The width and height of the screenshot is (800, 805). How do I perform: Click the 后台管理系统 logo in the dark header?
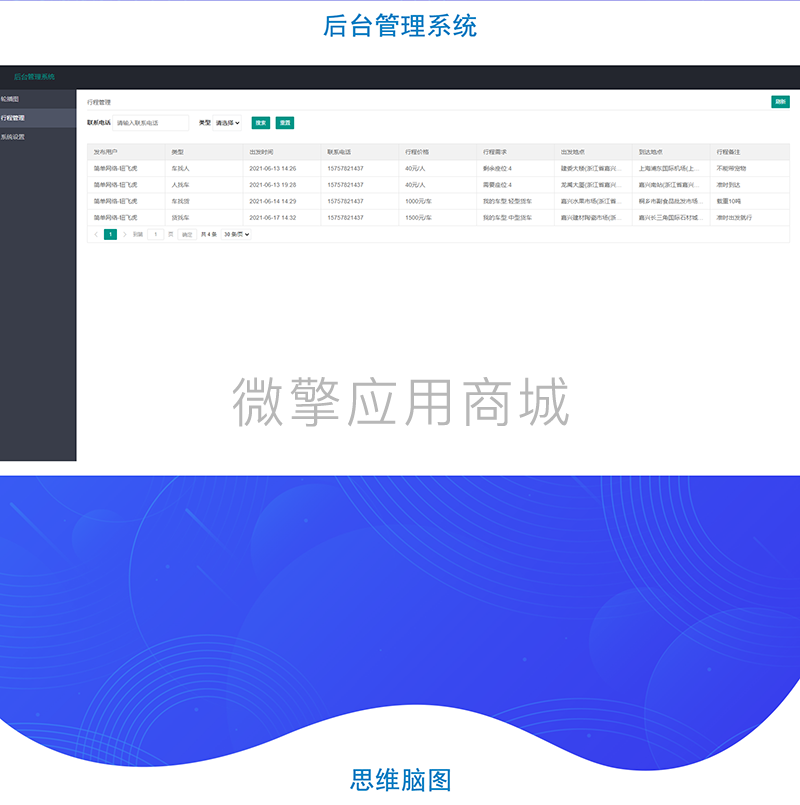pyautogui.click(x=34, y=77)
